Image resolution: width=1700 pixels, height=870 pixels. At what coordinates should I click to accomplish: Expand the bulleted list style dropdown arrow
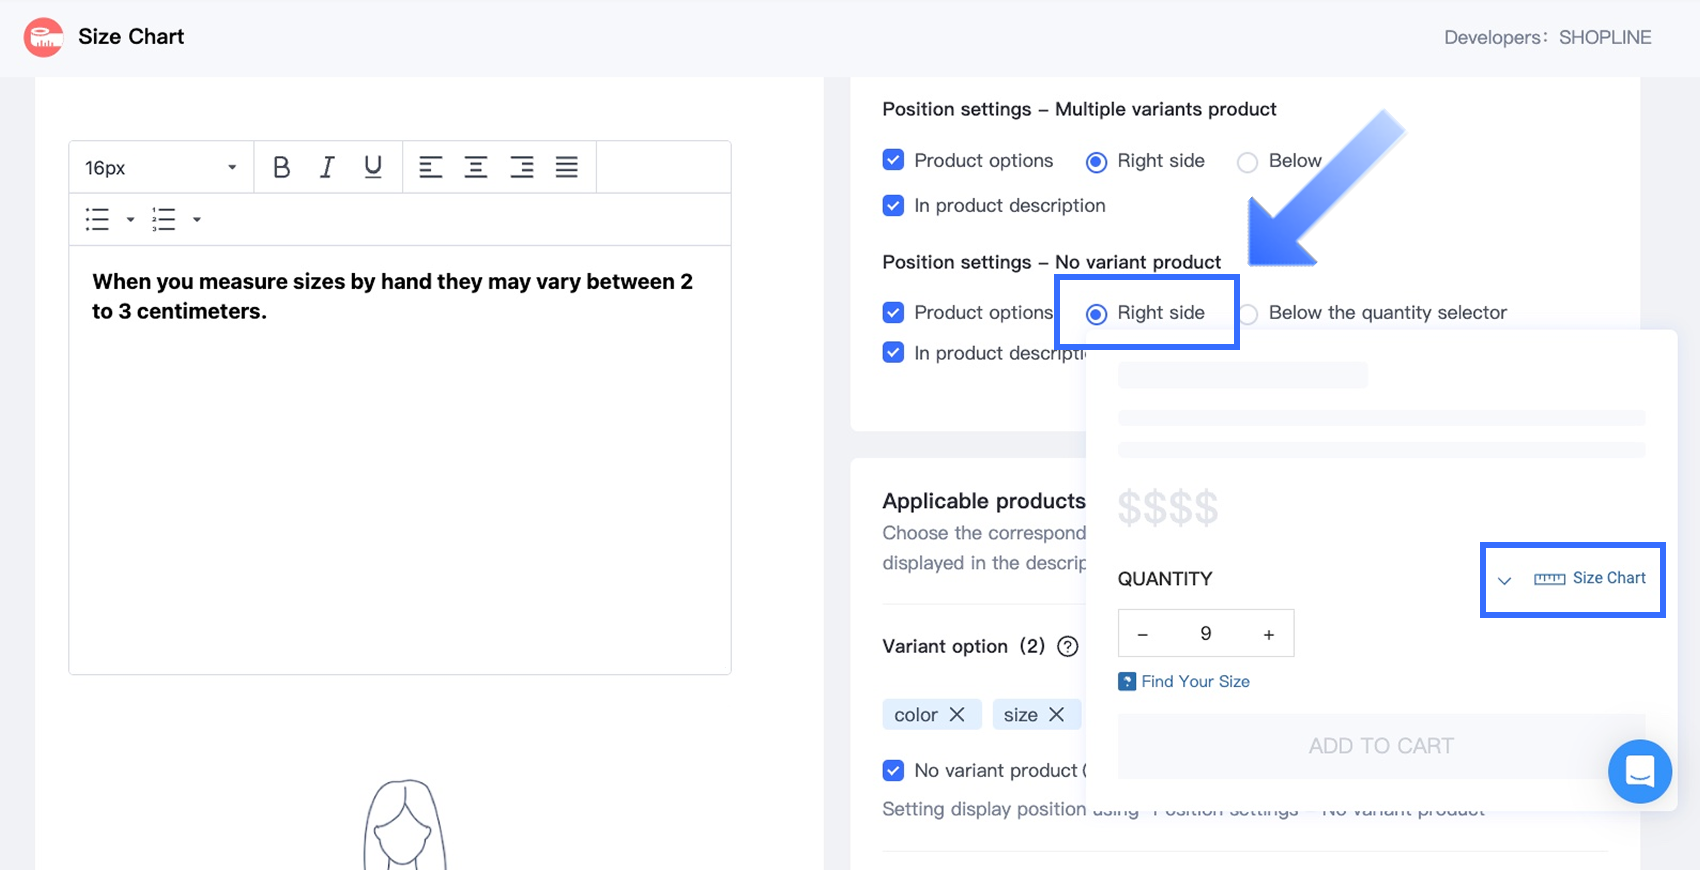(130, 220)
